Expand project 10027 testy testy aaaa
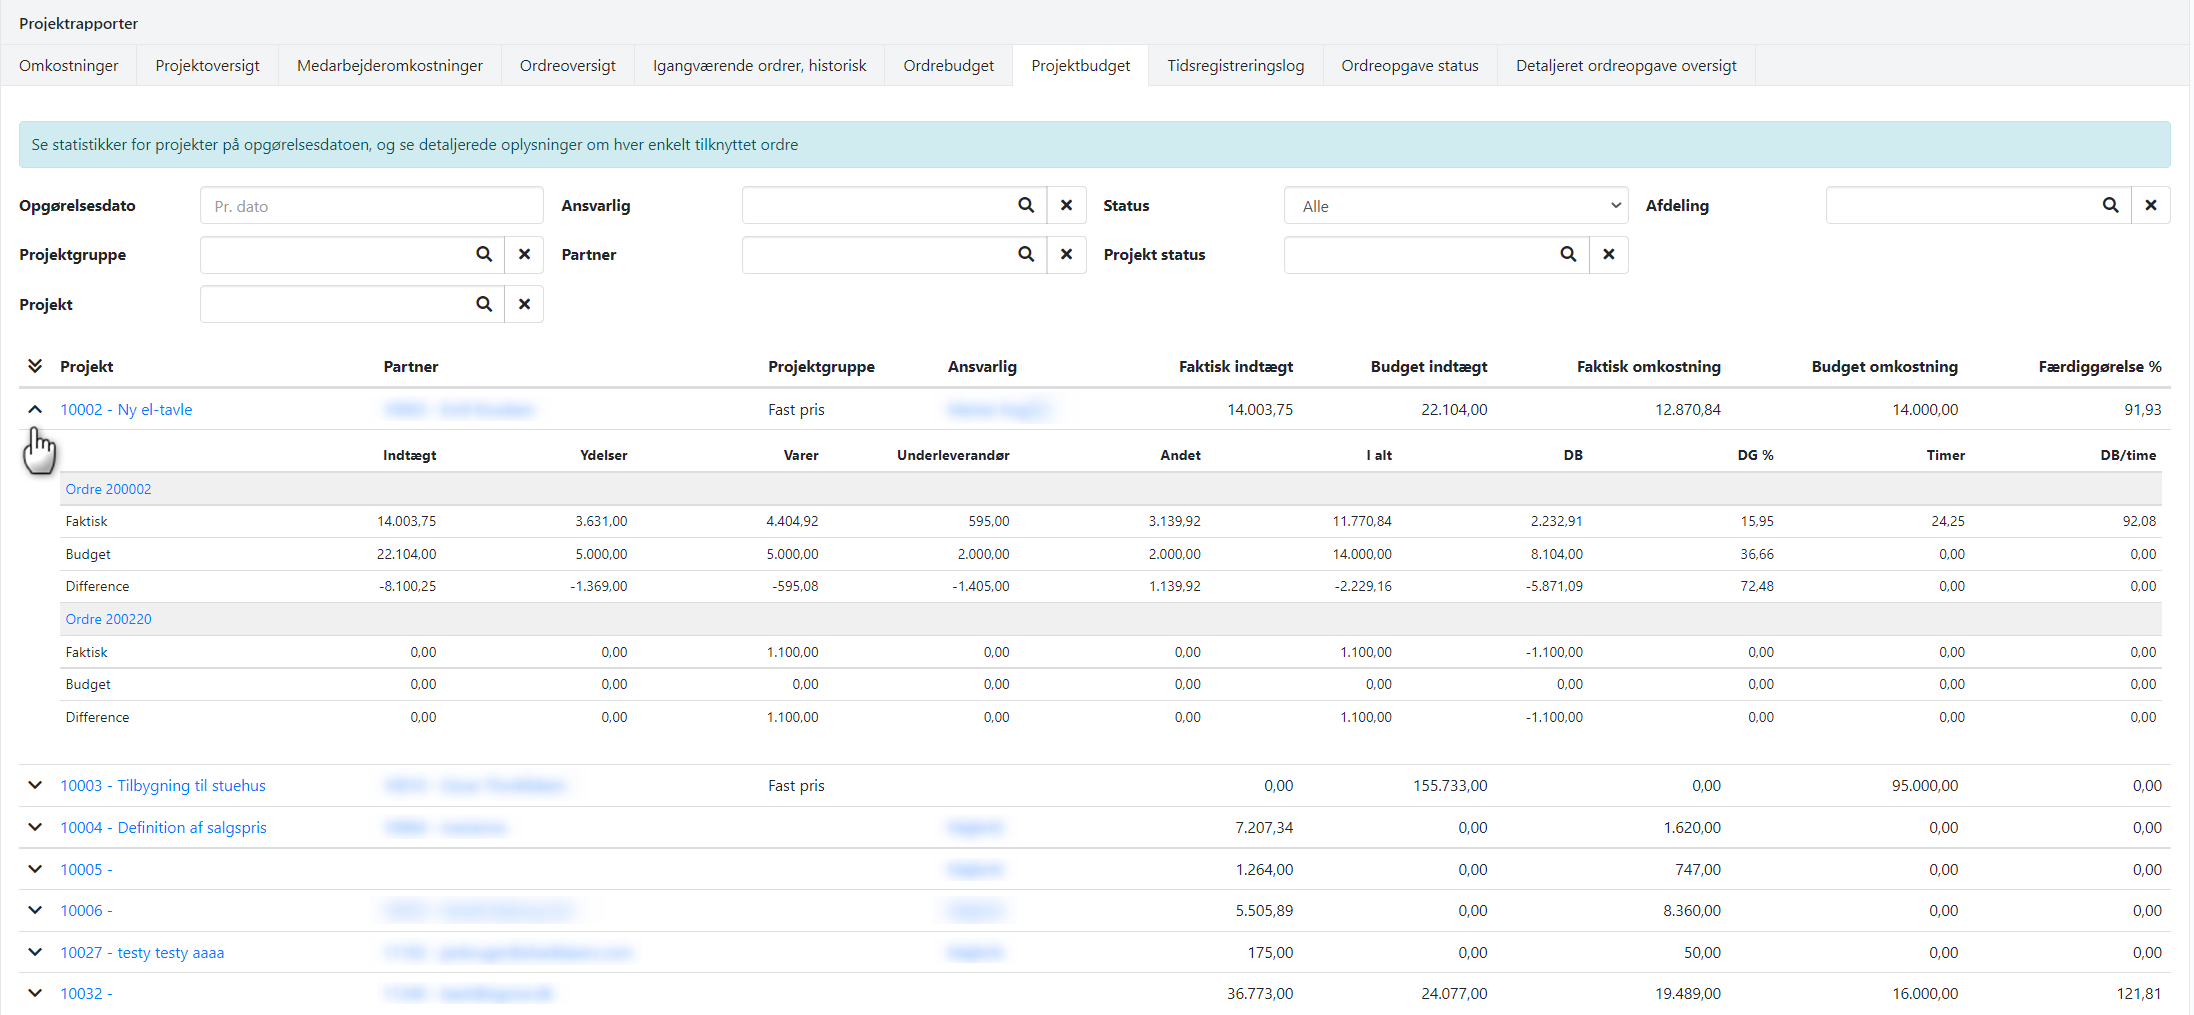The image size is (2194, 1015). point(35,952)
